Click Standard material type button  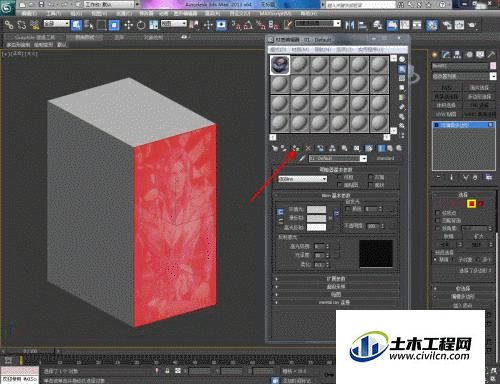(385, 159)
